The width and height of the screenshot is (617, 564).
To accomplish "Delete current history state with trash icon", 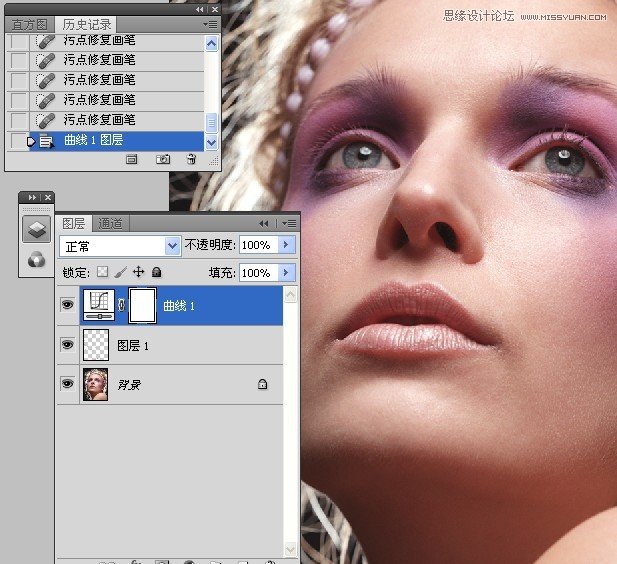I will pyautogui.click(x=191, y=159).
